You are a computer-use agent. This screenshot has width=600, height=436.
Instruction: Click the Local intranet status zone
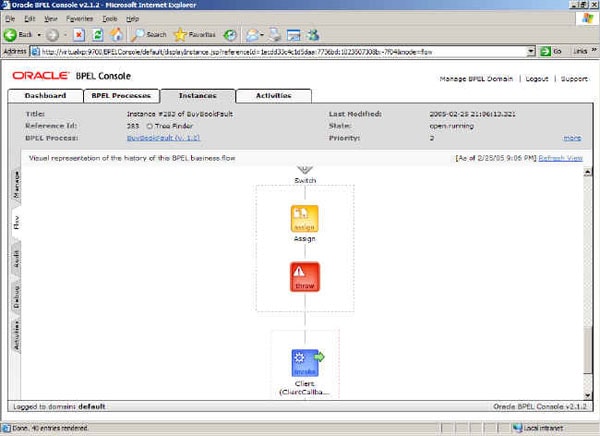pos(538,428)
